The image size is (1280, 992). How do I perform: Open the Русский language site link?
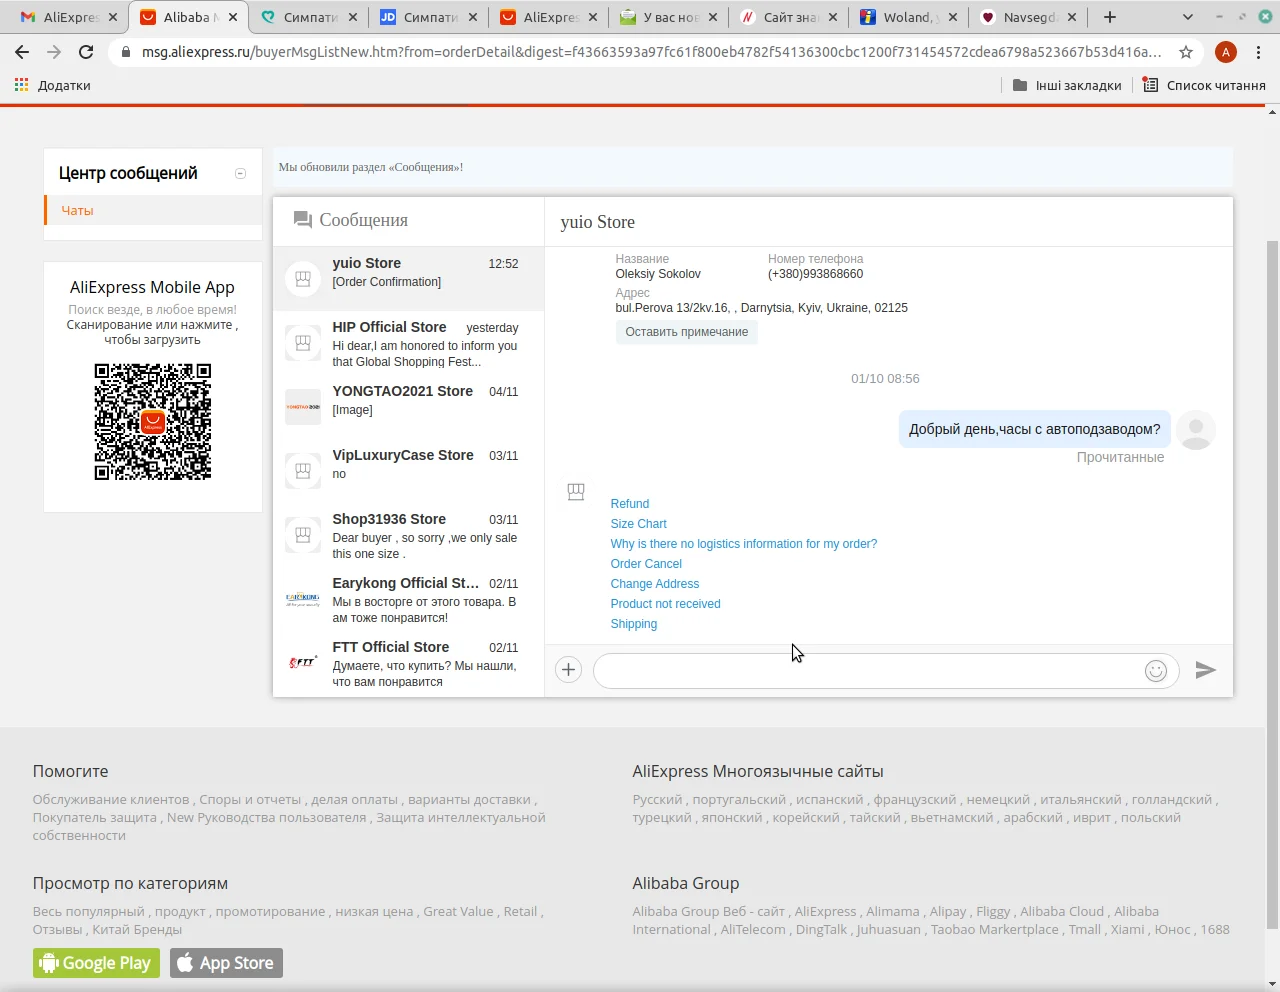657,800
